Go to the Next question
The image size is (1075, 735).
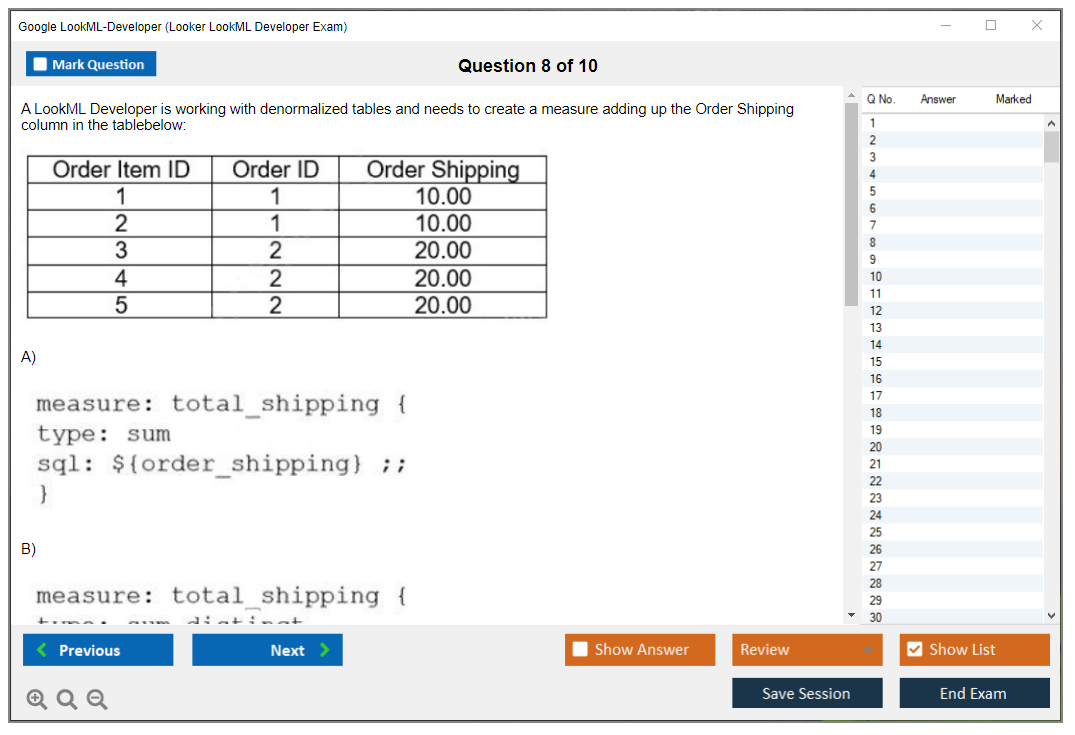tap(267, 650)
